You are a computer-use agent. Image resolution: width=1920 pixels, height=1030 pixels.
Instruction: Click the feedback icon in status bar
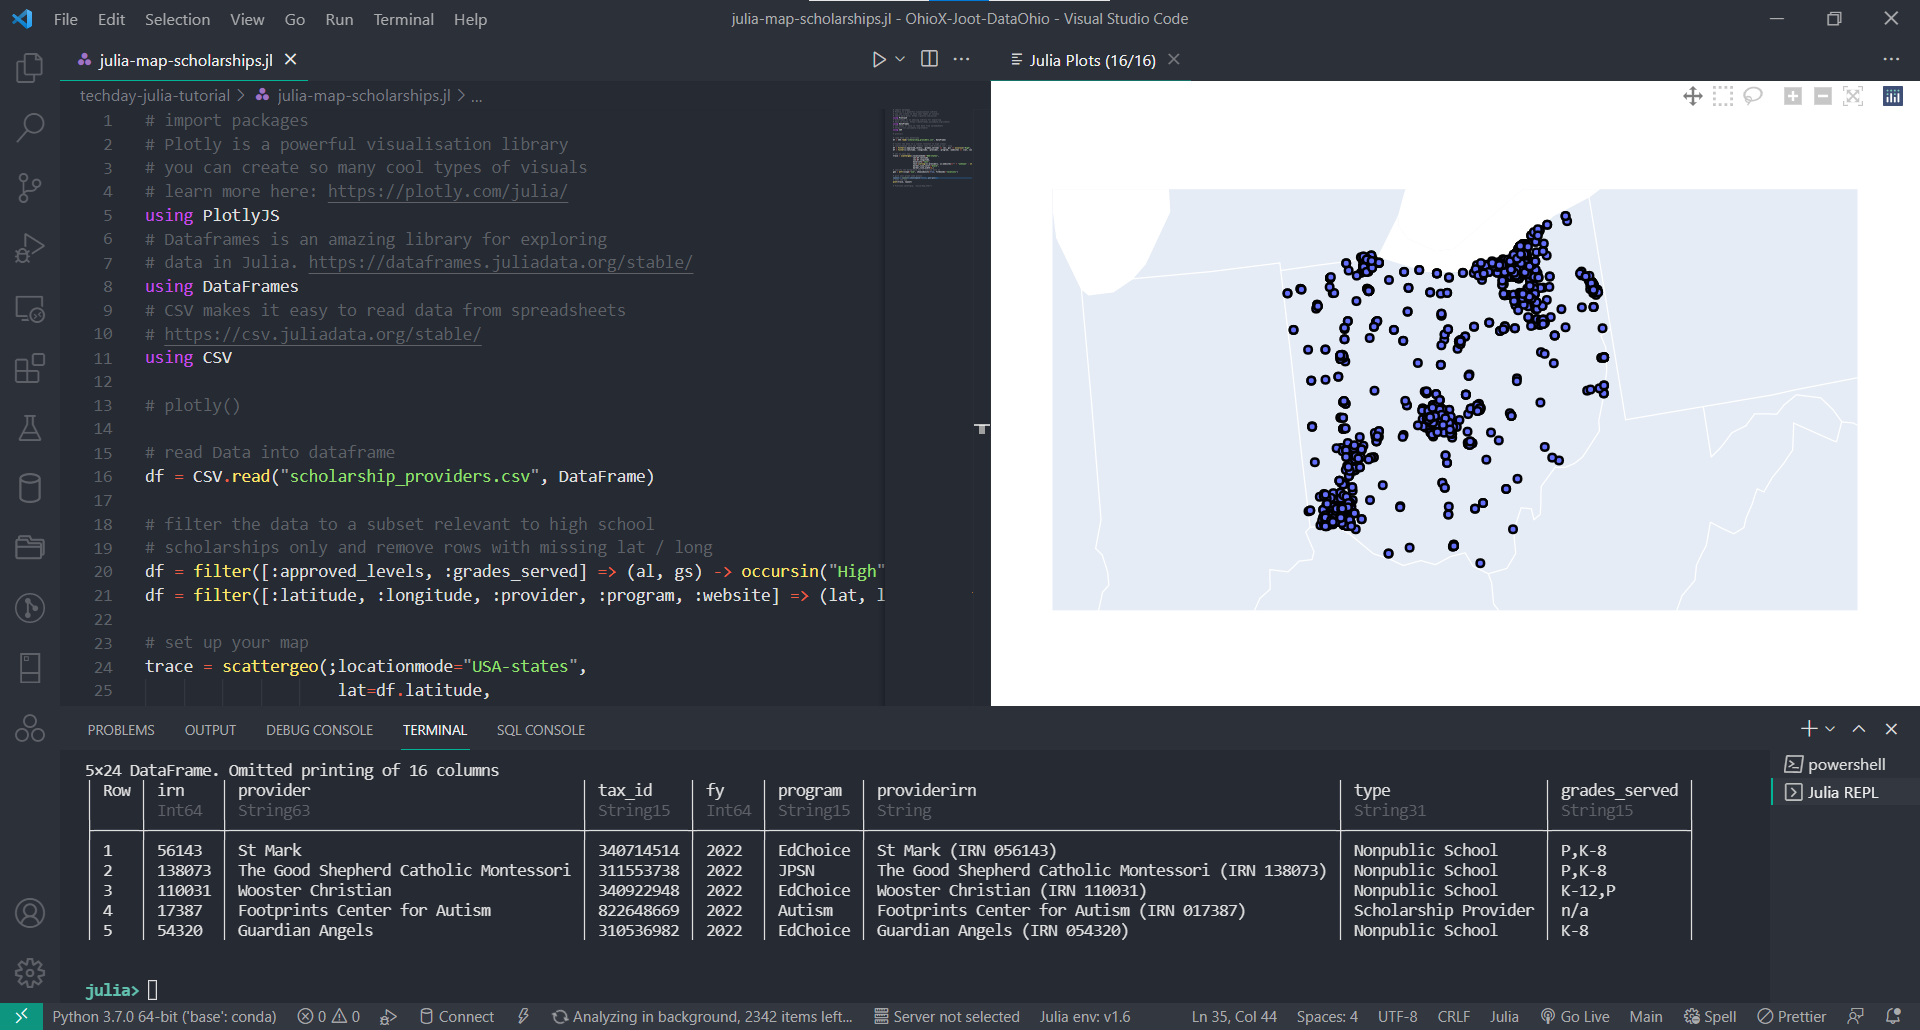click(x=1855, y=1016)
